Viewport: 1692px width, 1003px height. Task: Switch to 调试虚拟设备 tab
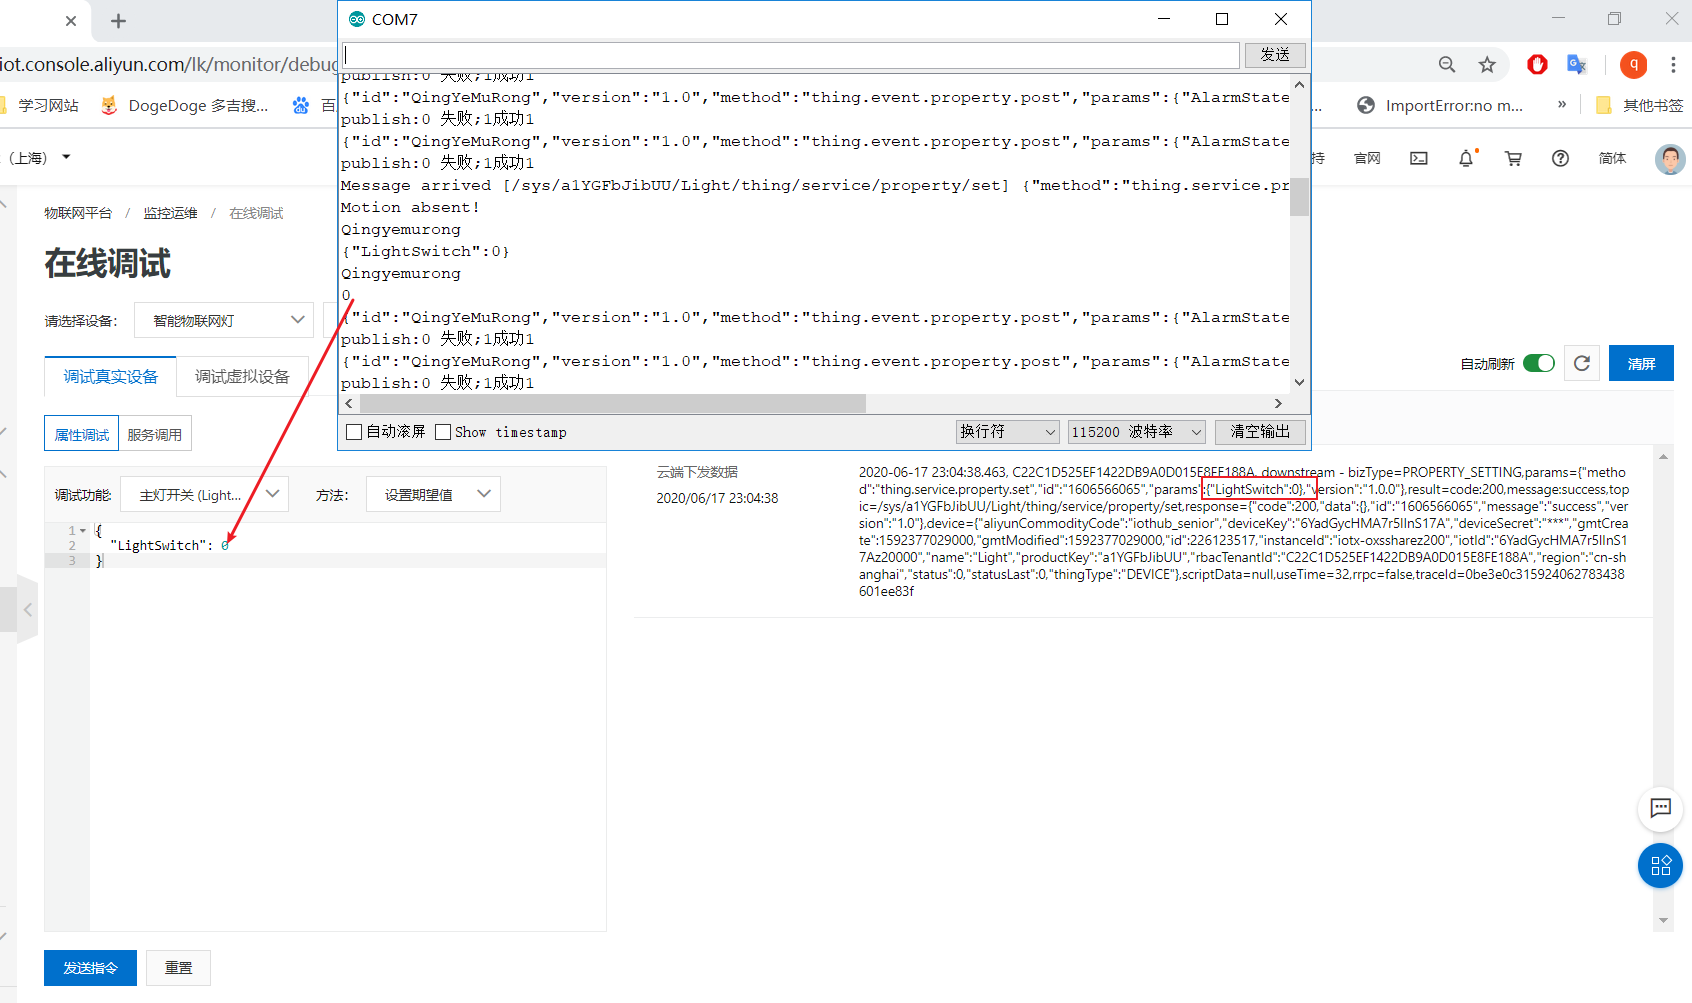tap(242, 376)
